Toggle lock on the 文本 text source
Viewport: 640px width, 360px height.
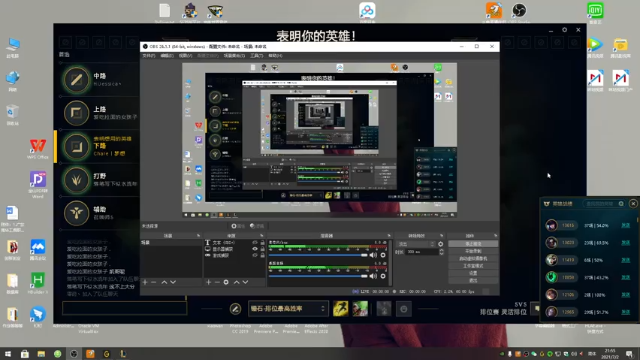[x=262, y=242]
